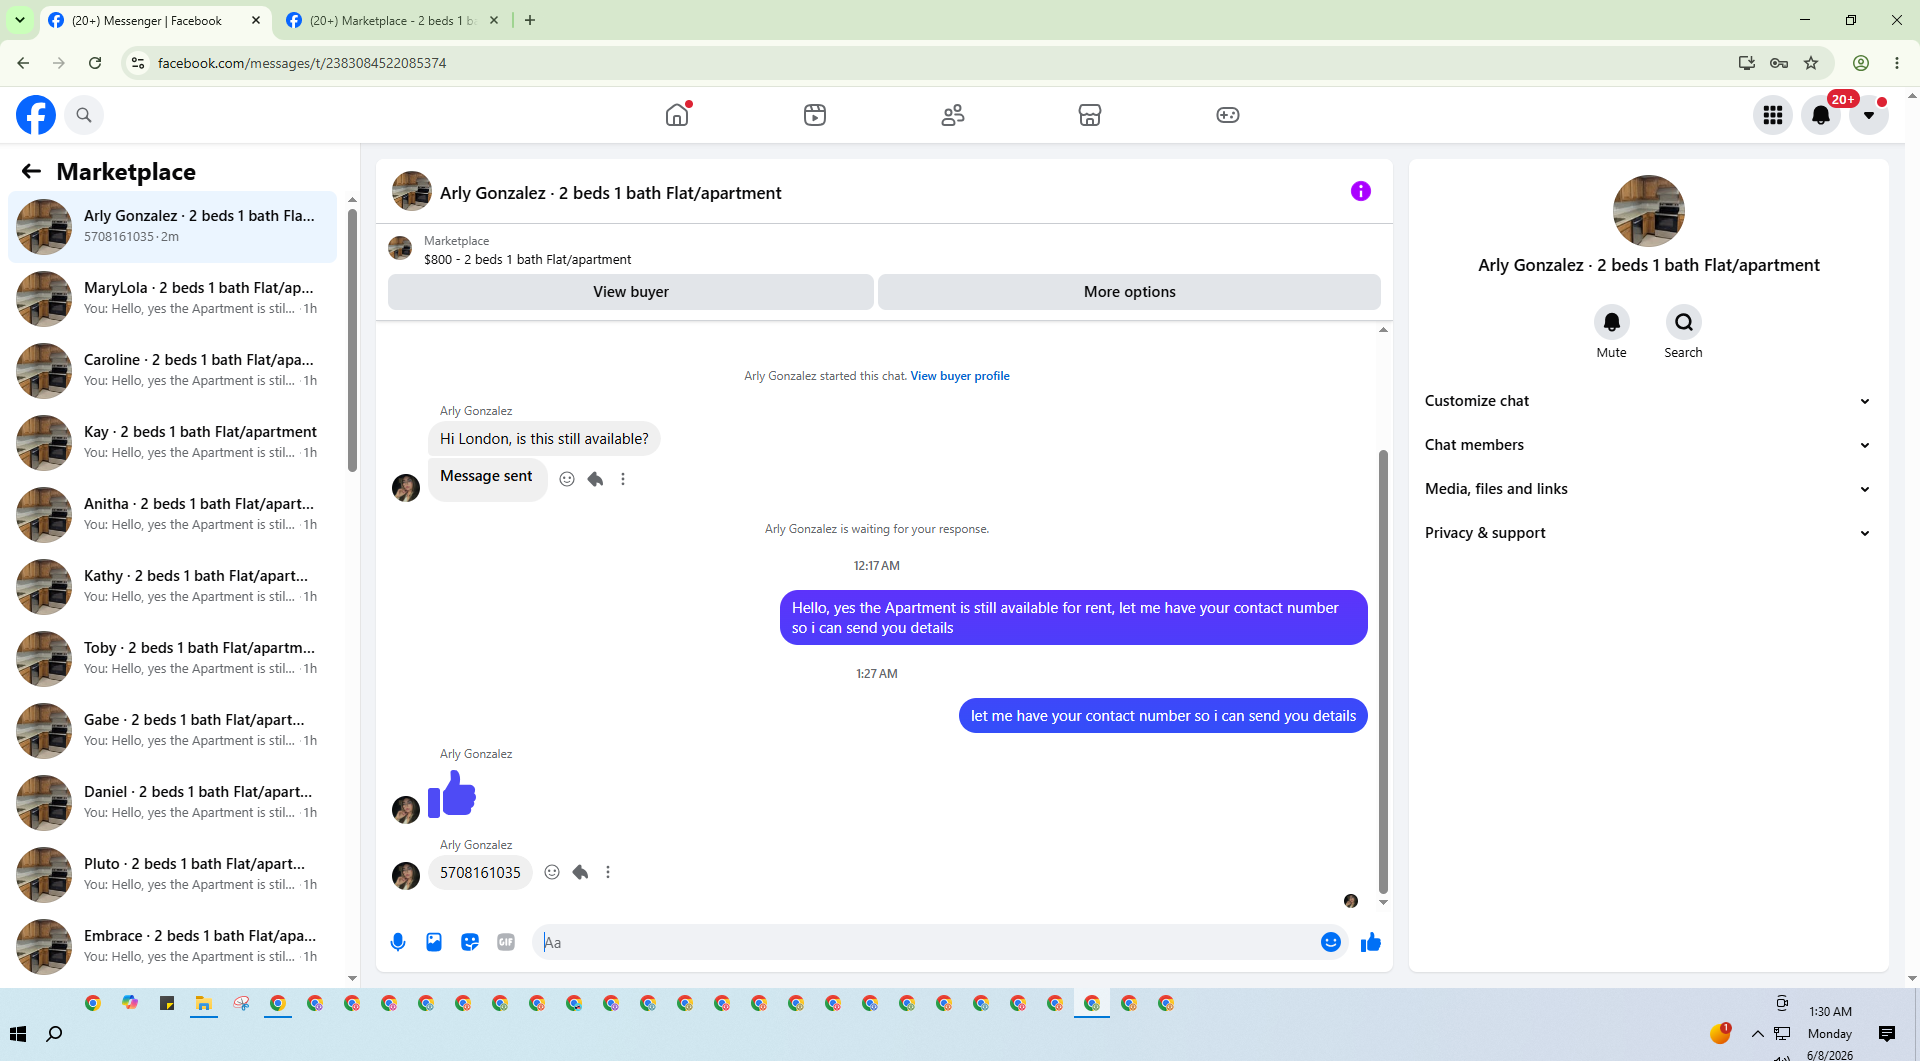1920x1061 pixels.
Task: Switch to the Marketplace browser tab
Action: [392, 20]
